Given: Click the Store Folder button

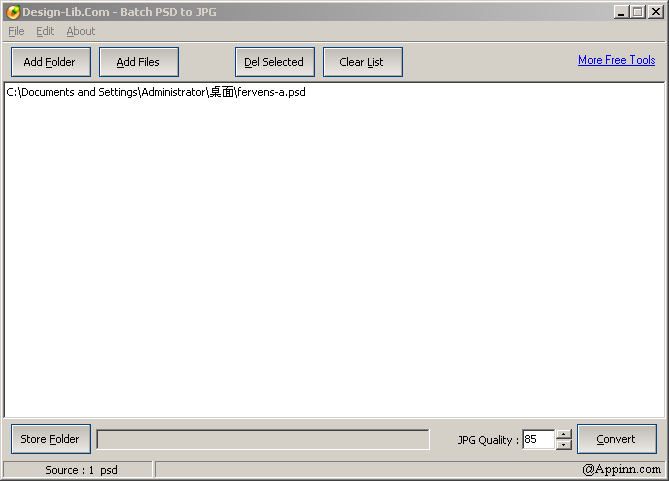Looking at the screenshot, I should point(50,439).
